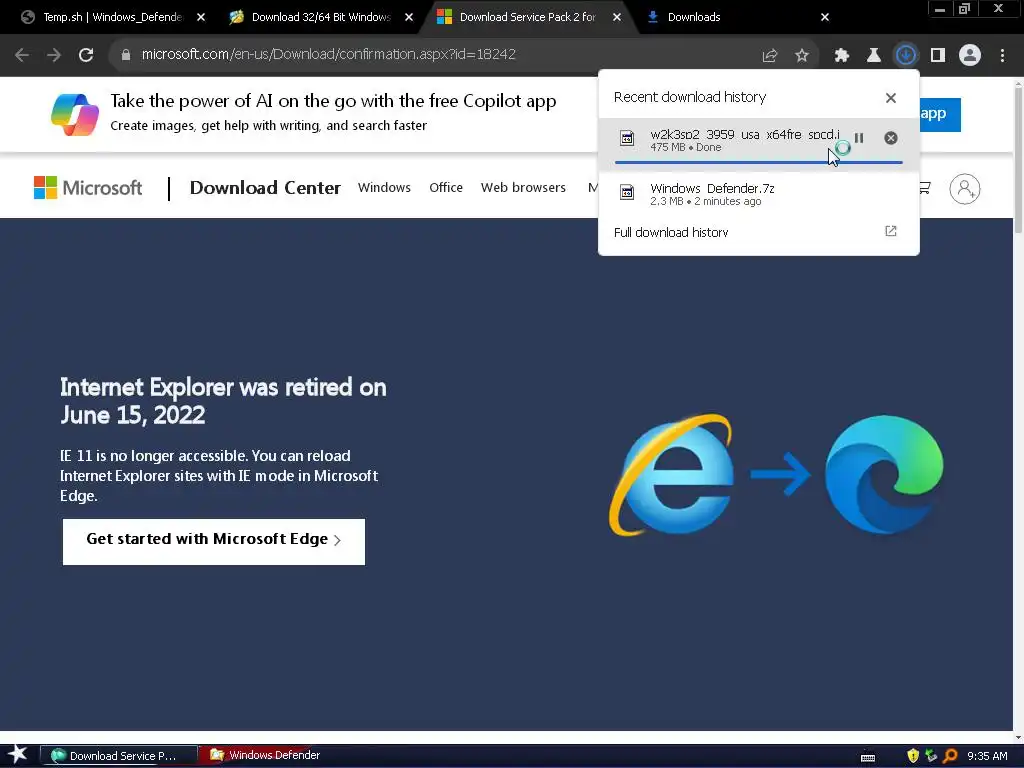Click the Internet Explorer logo image
1024x768 pixels.
point(673,475)
